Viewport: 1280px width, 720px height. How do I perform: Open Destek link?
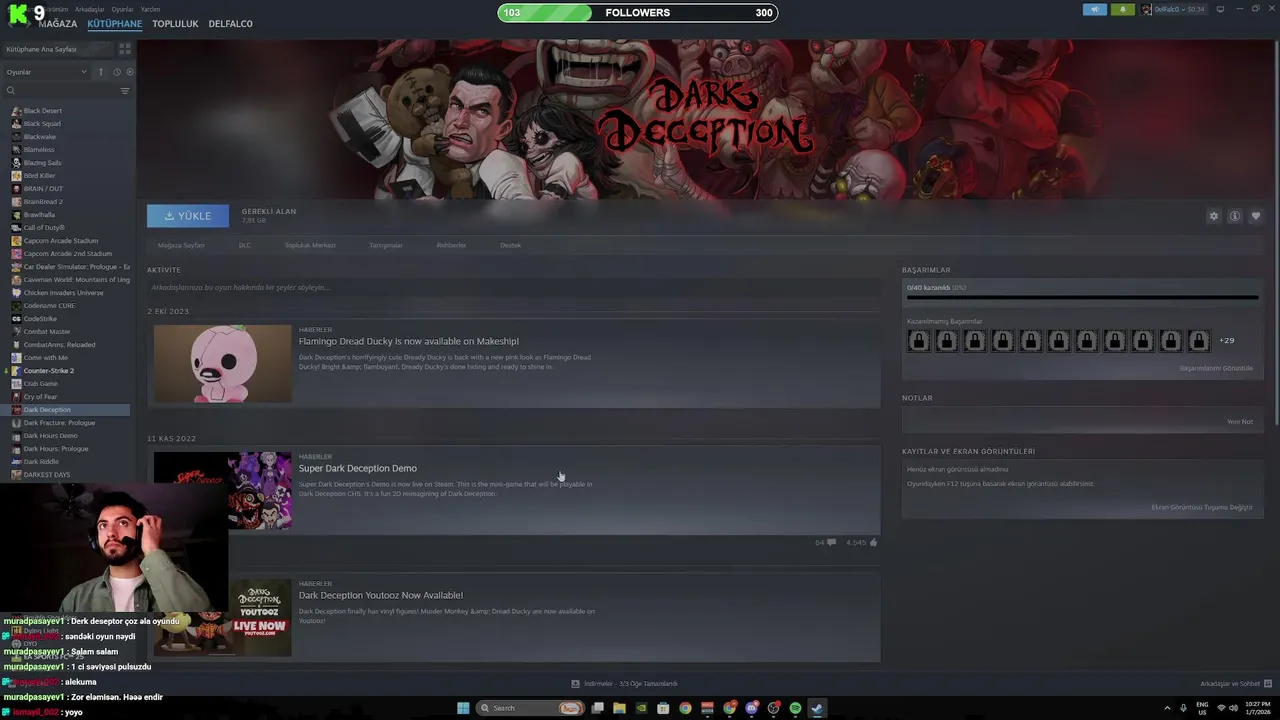pyautogui.click(x=511, y=245)
